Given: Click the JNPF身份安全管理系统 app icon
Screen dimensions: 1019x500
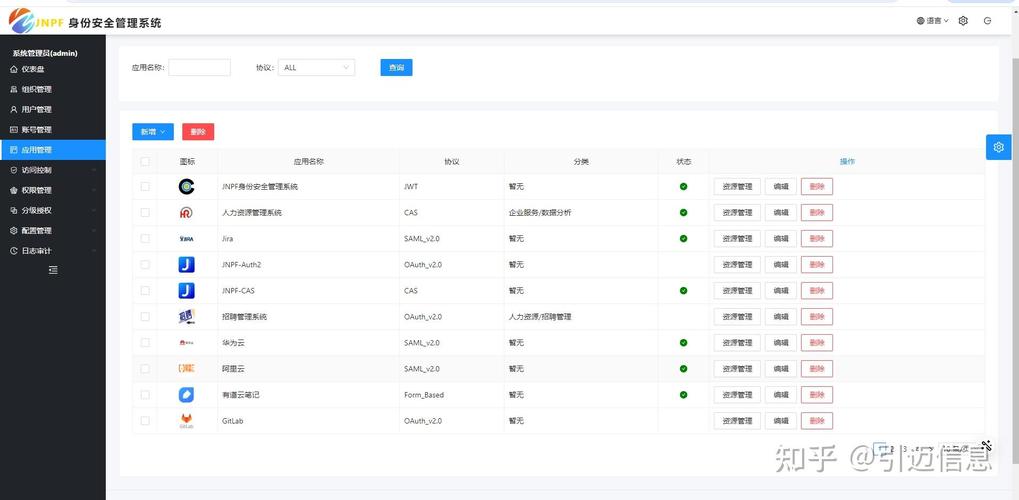Looking at the screenshot, I should (187, 187).
